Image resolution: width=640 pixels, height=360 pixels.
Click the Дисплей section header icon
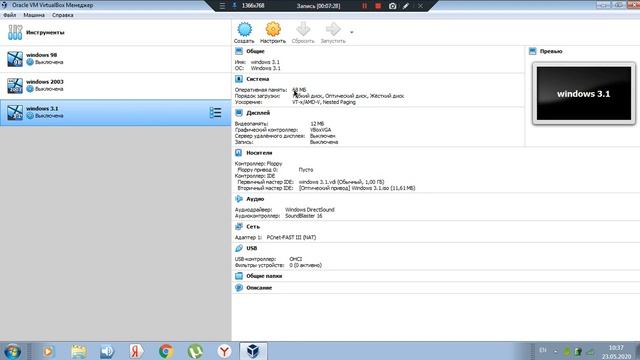239,113
